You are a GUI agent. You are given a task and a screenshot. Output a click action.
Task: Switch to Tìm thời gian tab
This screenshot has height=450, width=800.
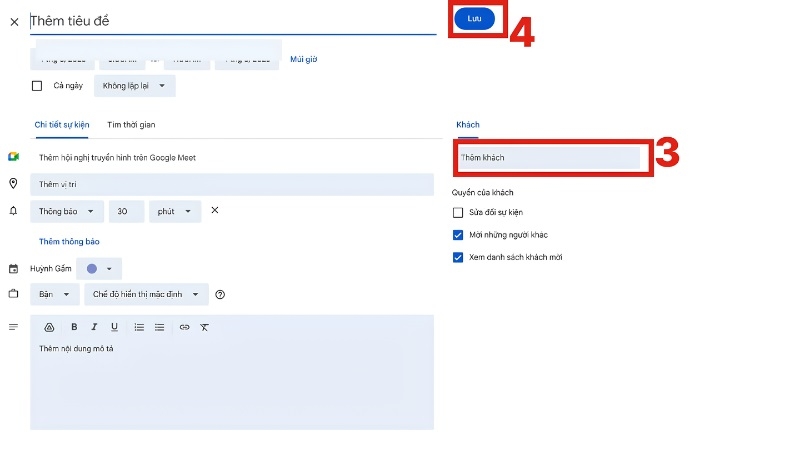(131, 124)
